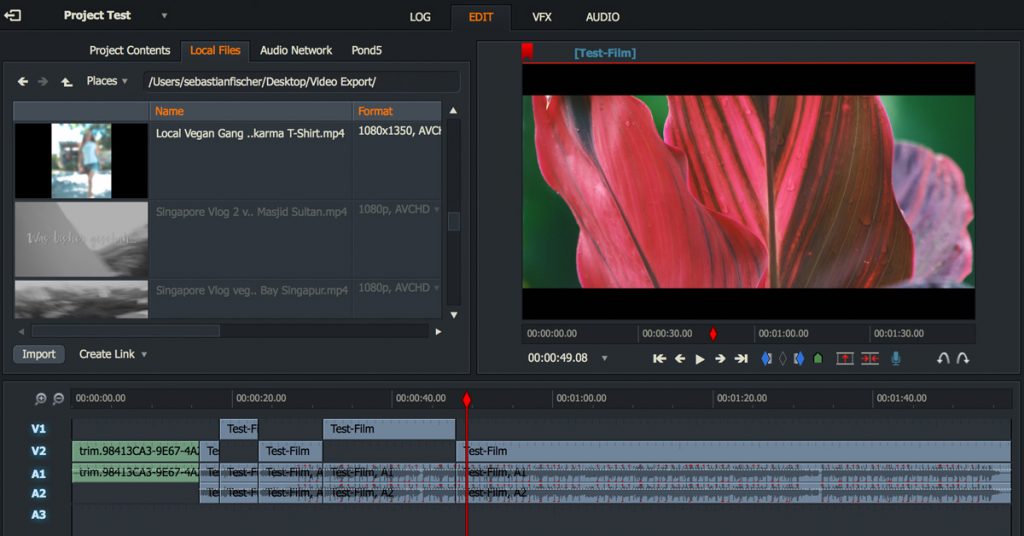Click the Video Export folder path field
Viewport: 1024px width, 536px height.
pyautogui.click(x=301, y=82)
